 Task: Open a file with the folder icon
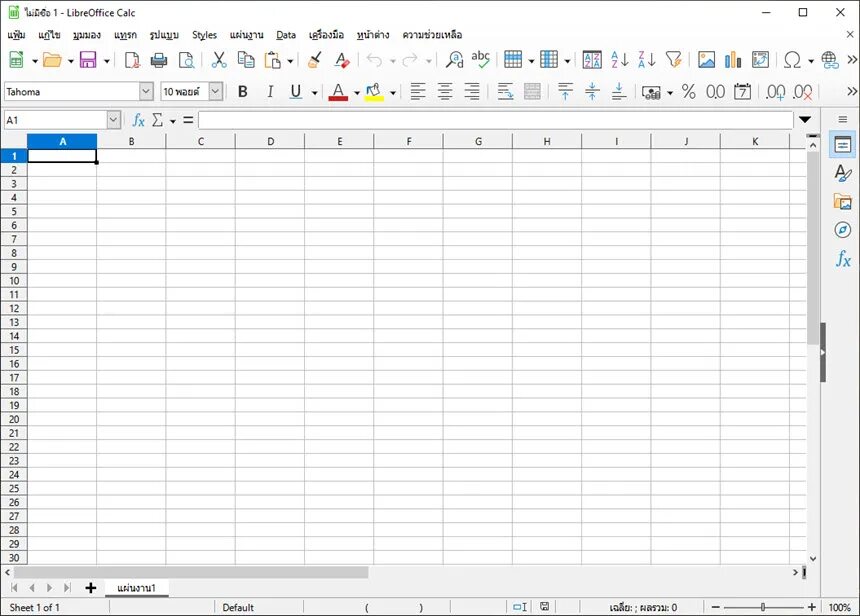tap(52, 60)
